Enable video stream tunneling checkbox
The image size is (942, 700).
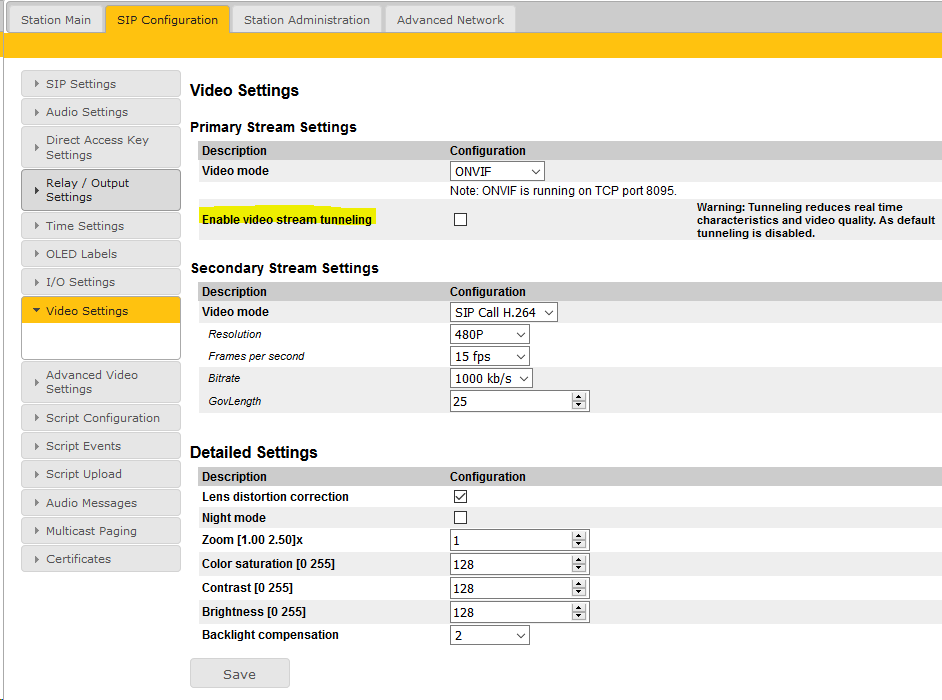click(x=460, y=220)
